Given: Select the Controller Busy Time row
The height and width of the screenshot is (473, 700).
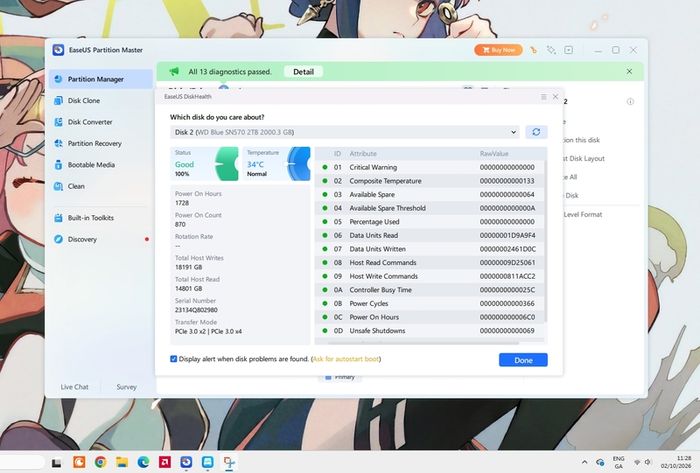Looking at the screenshot, I should pos(430,290).
